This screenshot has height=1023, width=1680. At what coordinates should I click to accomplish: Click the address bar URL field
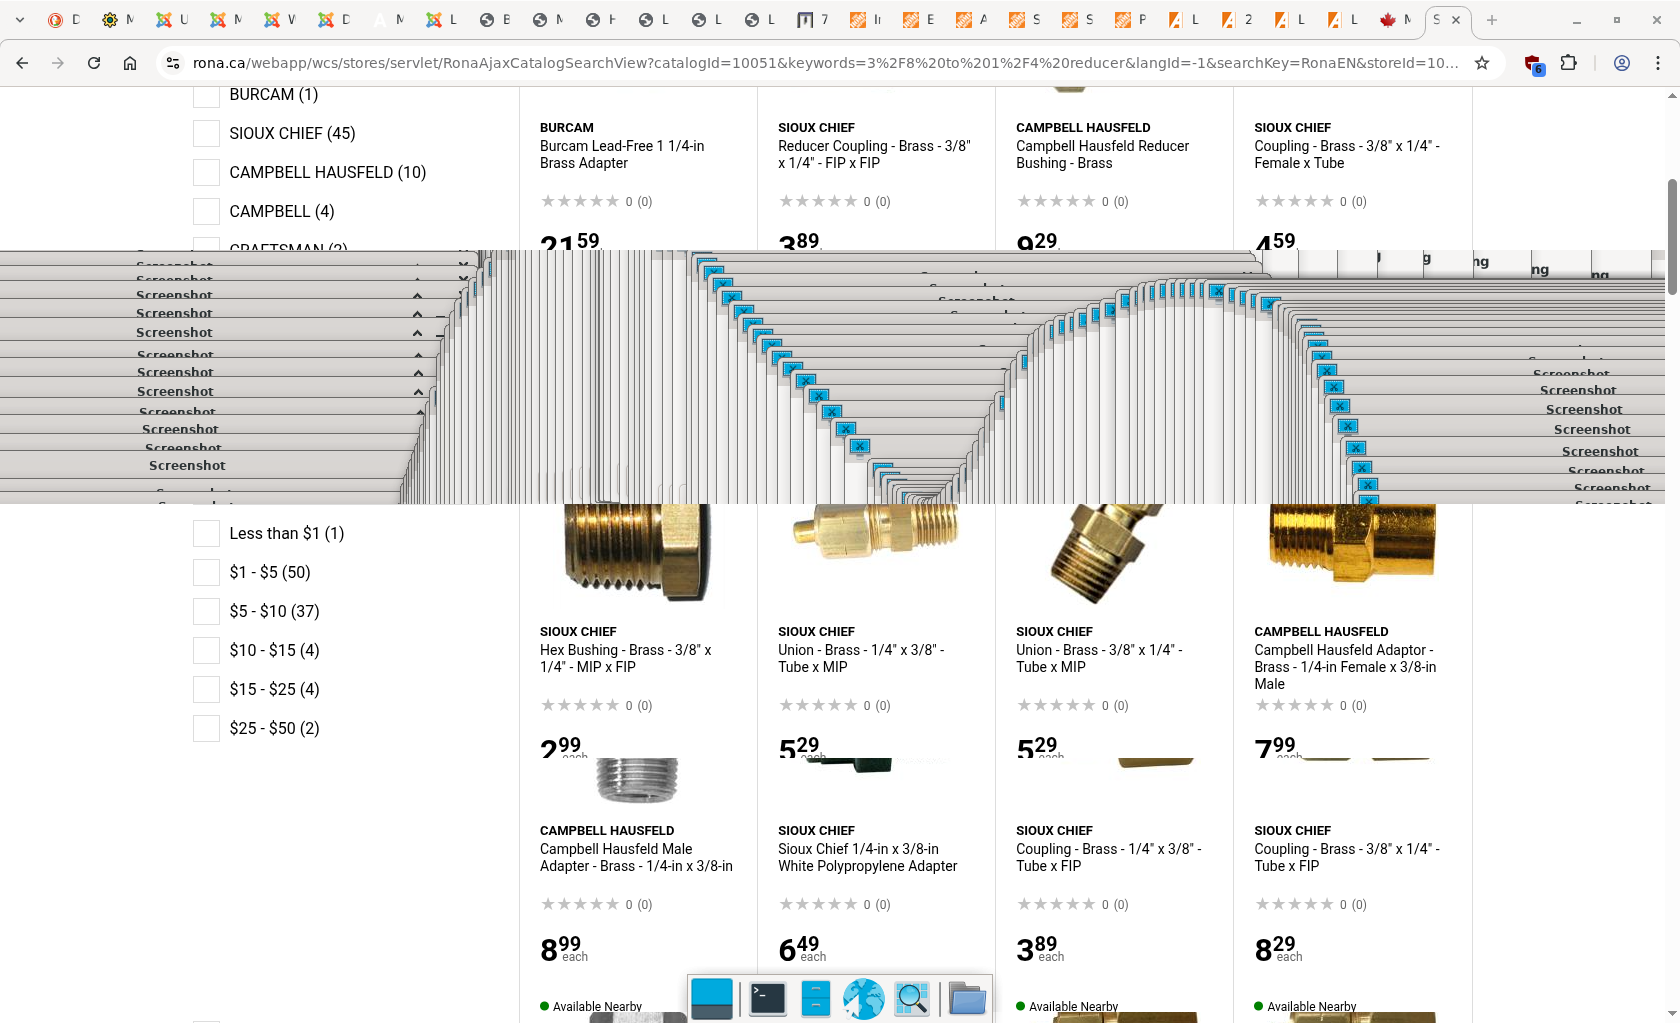[825, 63]
